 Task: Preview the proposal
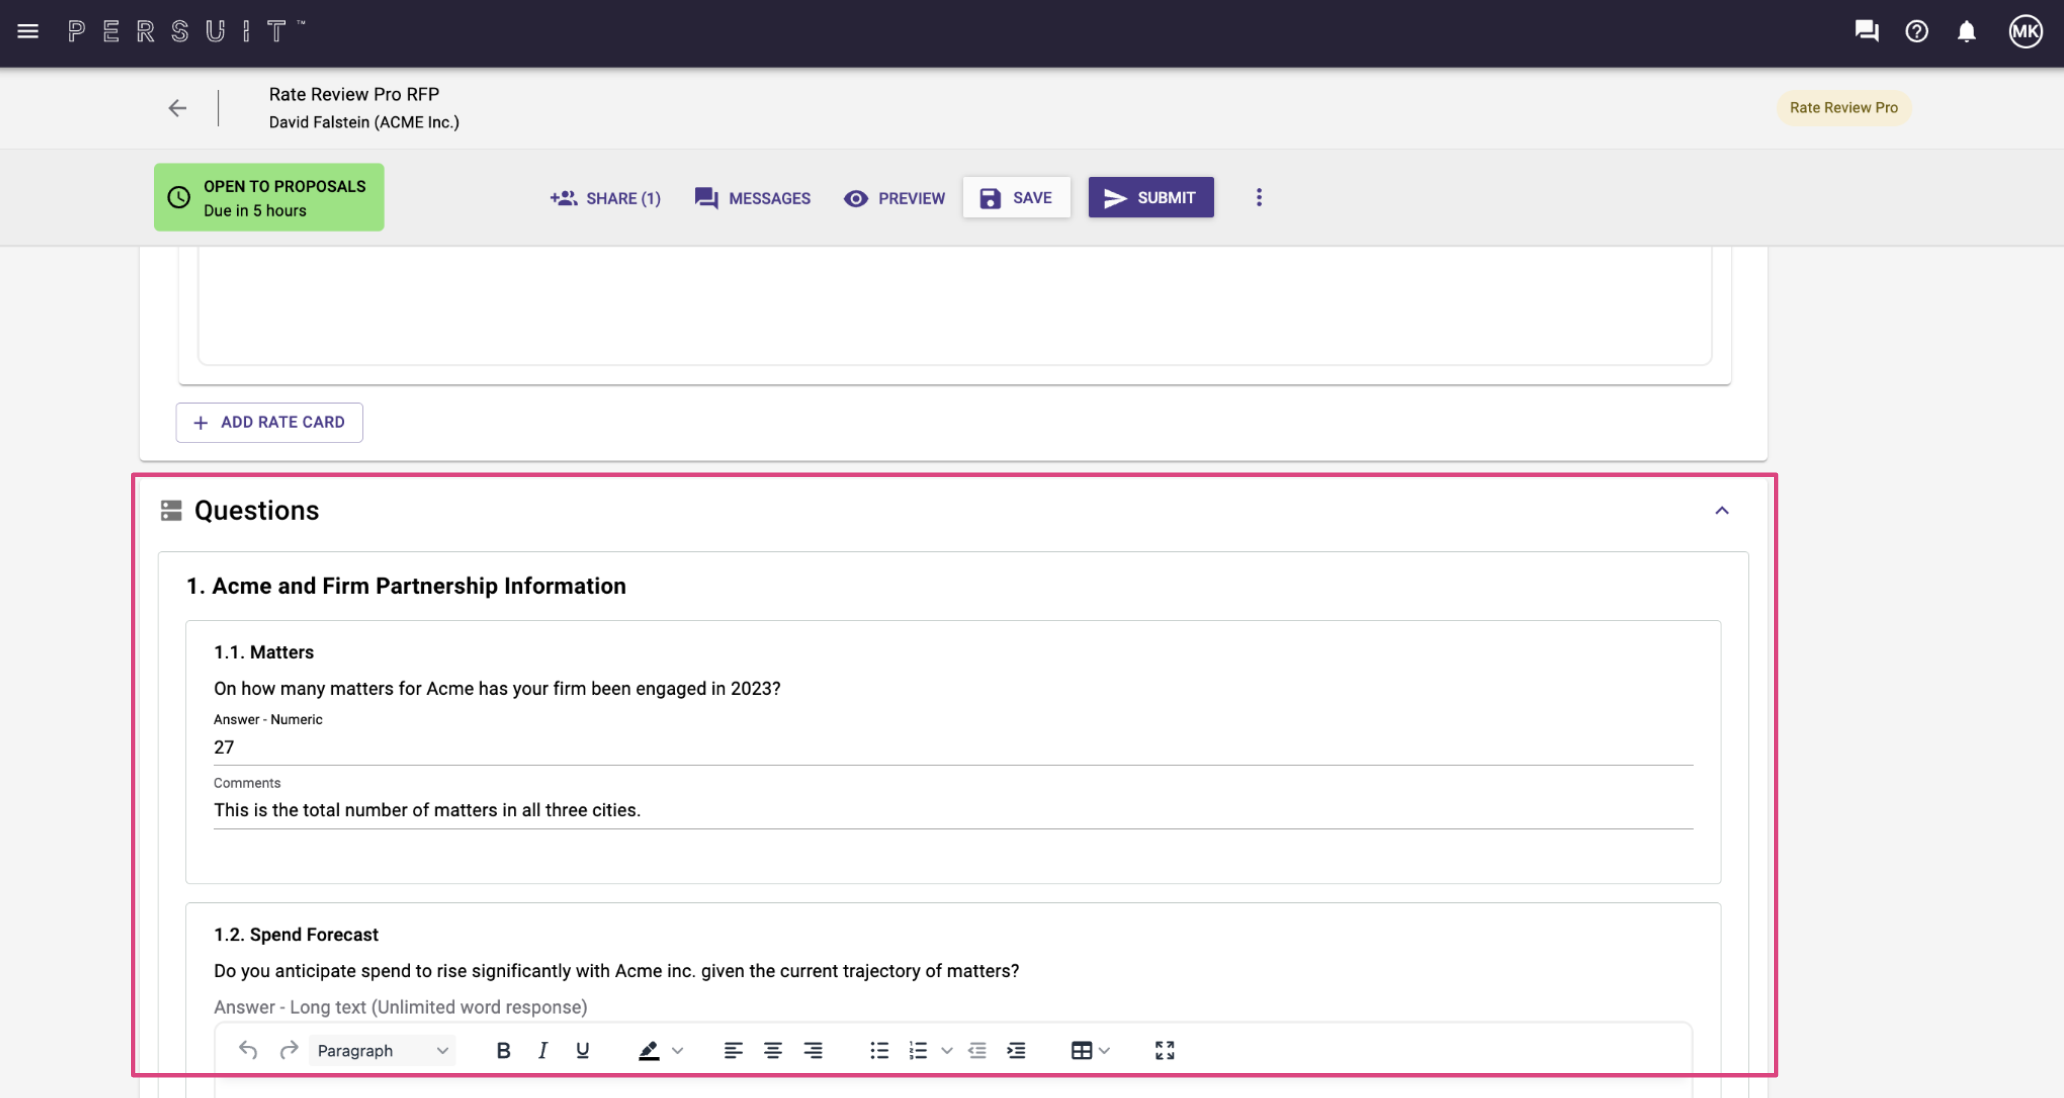click(894, 198)
